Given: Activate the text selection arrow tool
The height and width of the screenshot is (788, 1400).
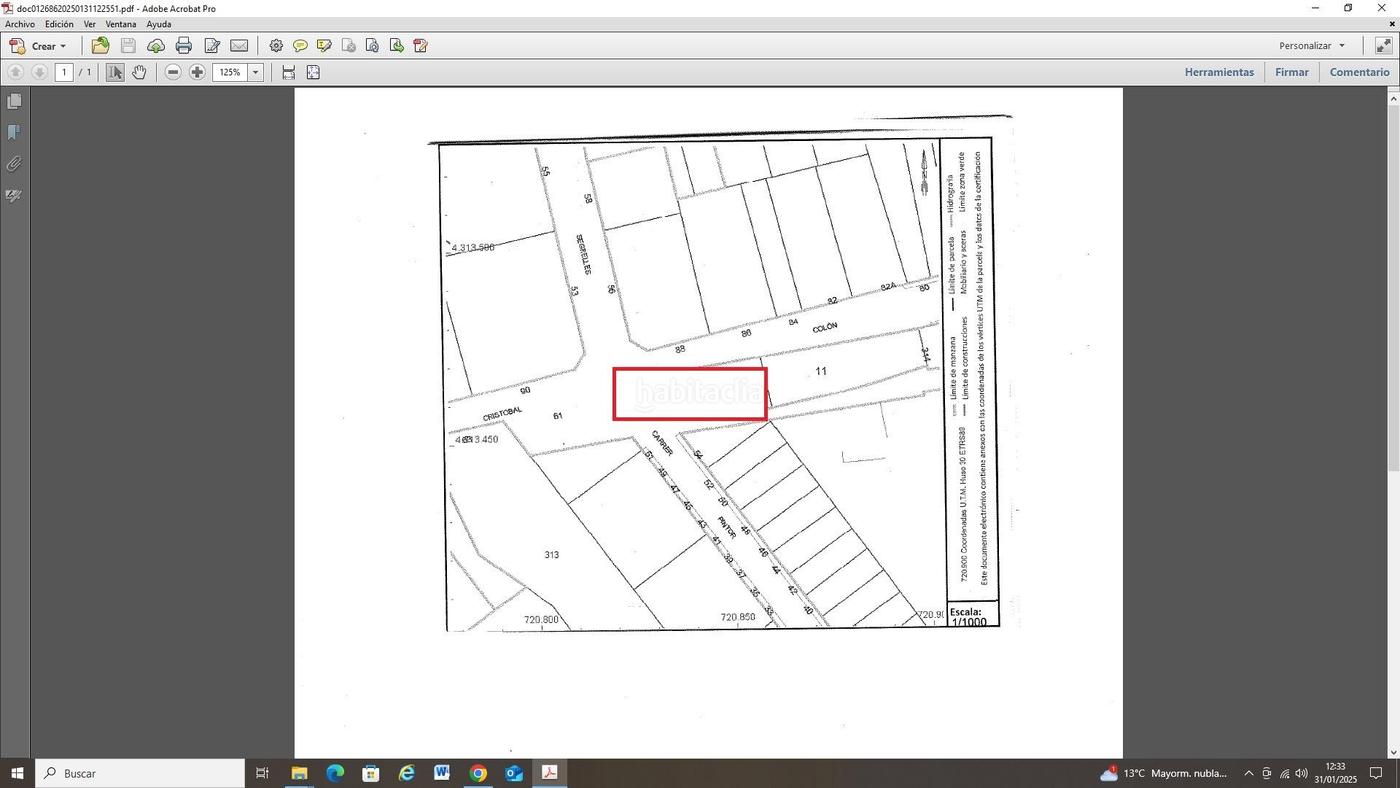Looking at the screenshot, I should tap(115, 72).
